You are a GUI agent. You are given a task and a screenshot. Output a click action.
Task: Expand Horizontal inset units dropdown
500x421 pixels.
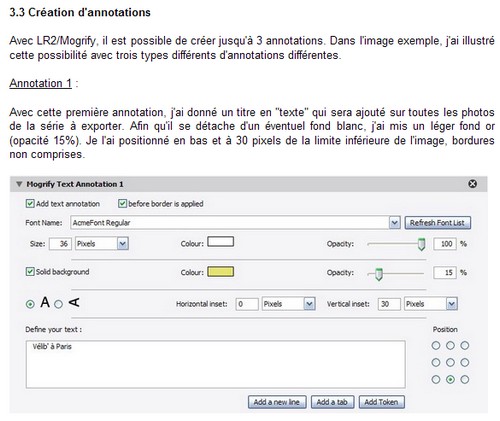[309, 304]
